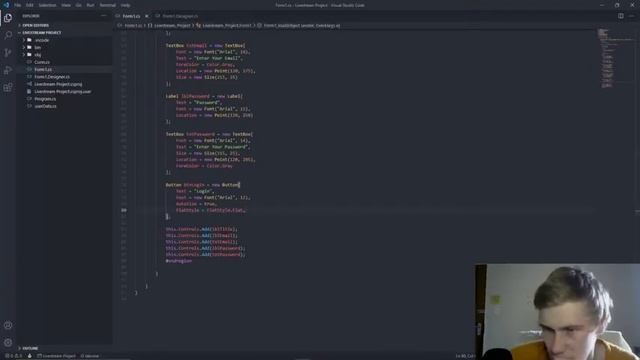Click the Button btnLogin declaration line

coord(203,185)
